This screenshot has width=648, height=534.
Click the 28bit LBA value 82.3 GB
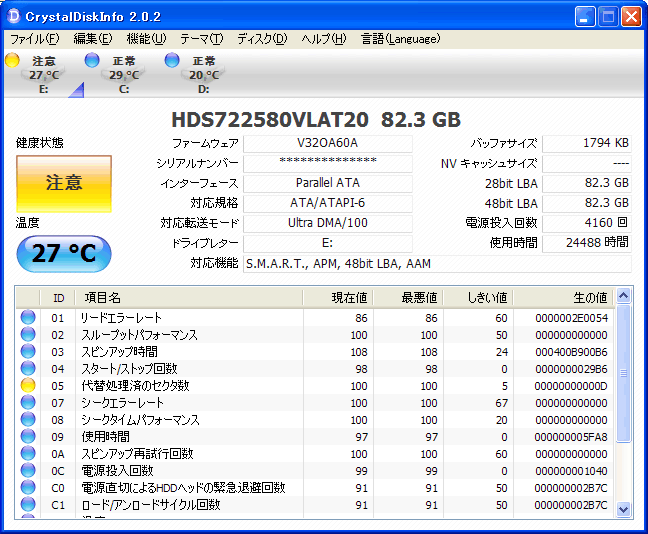point(587,183)
